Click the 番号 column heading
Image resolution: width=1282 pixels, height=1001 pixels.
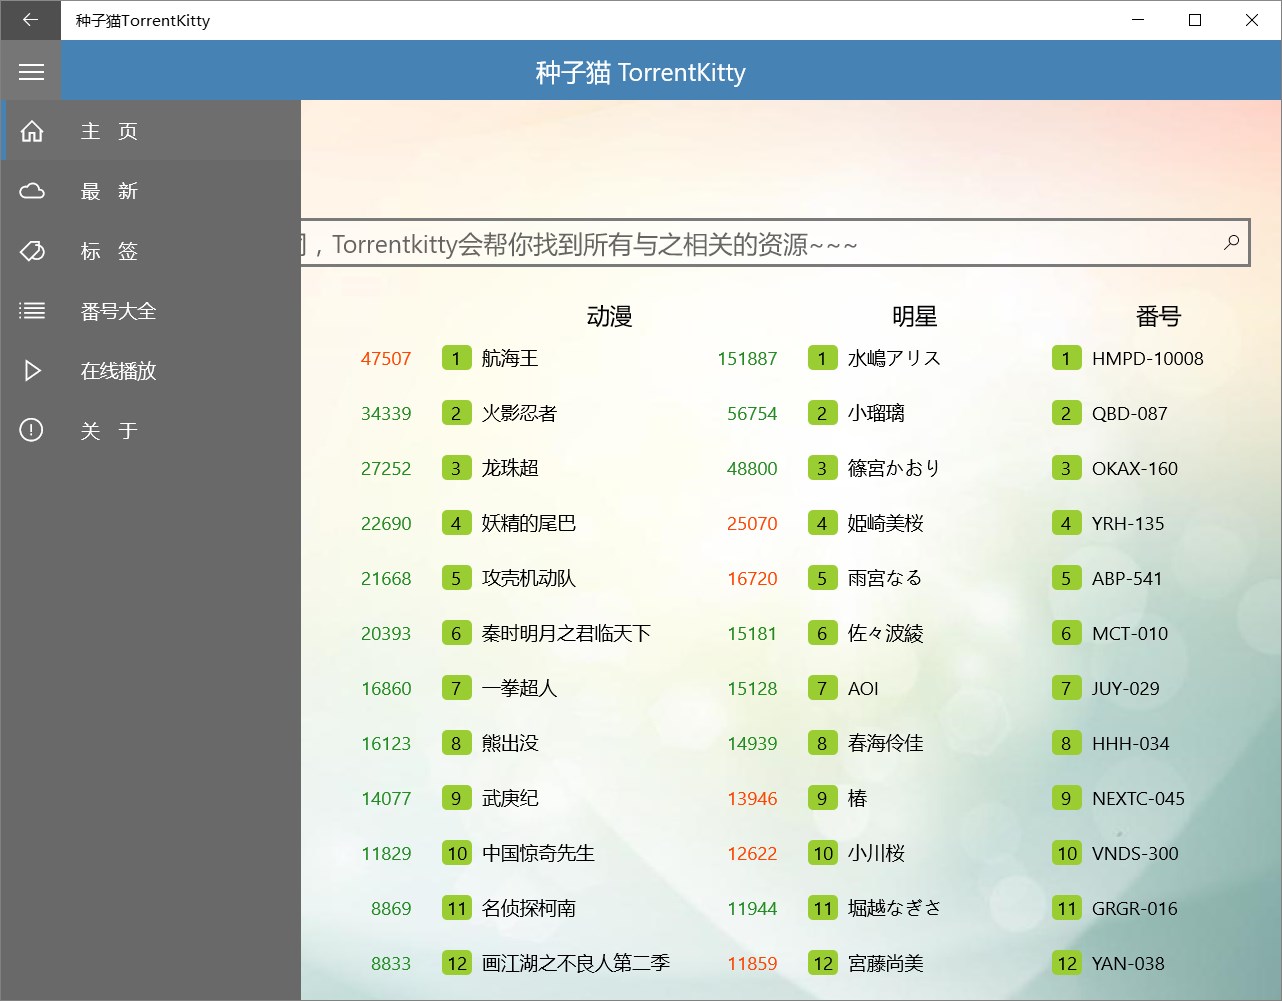1159,317
